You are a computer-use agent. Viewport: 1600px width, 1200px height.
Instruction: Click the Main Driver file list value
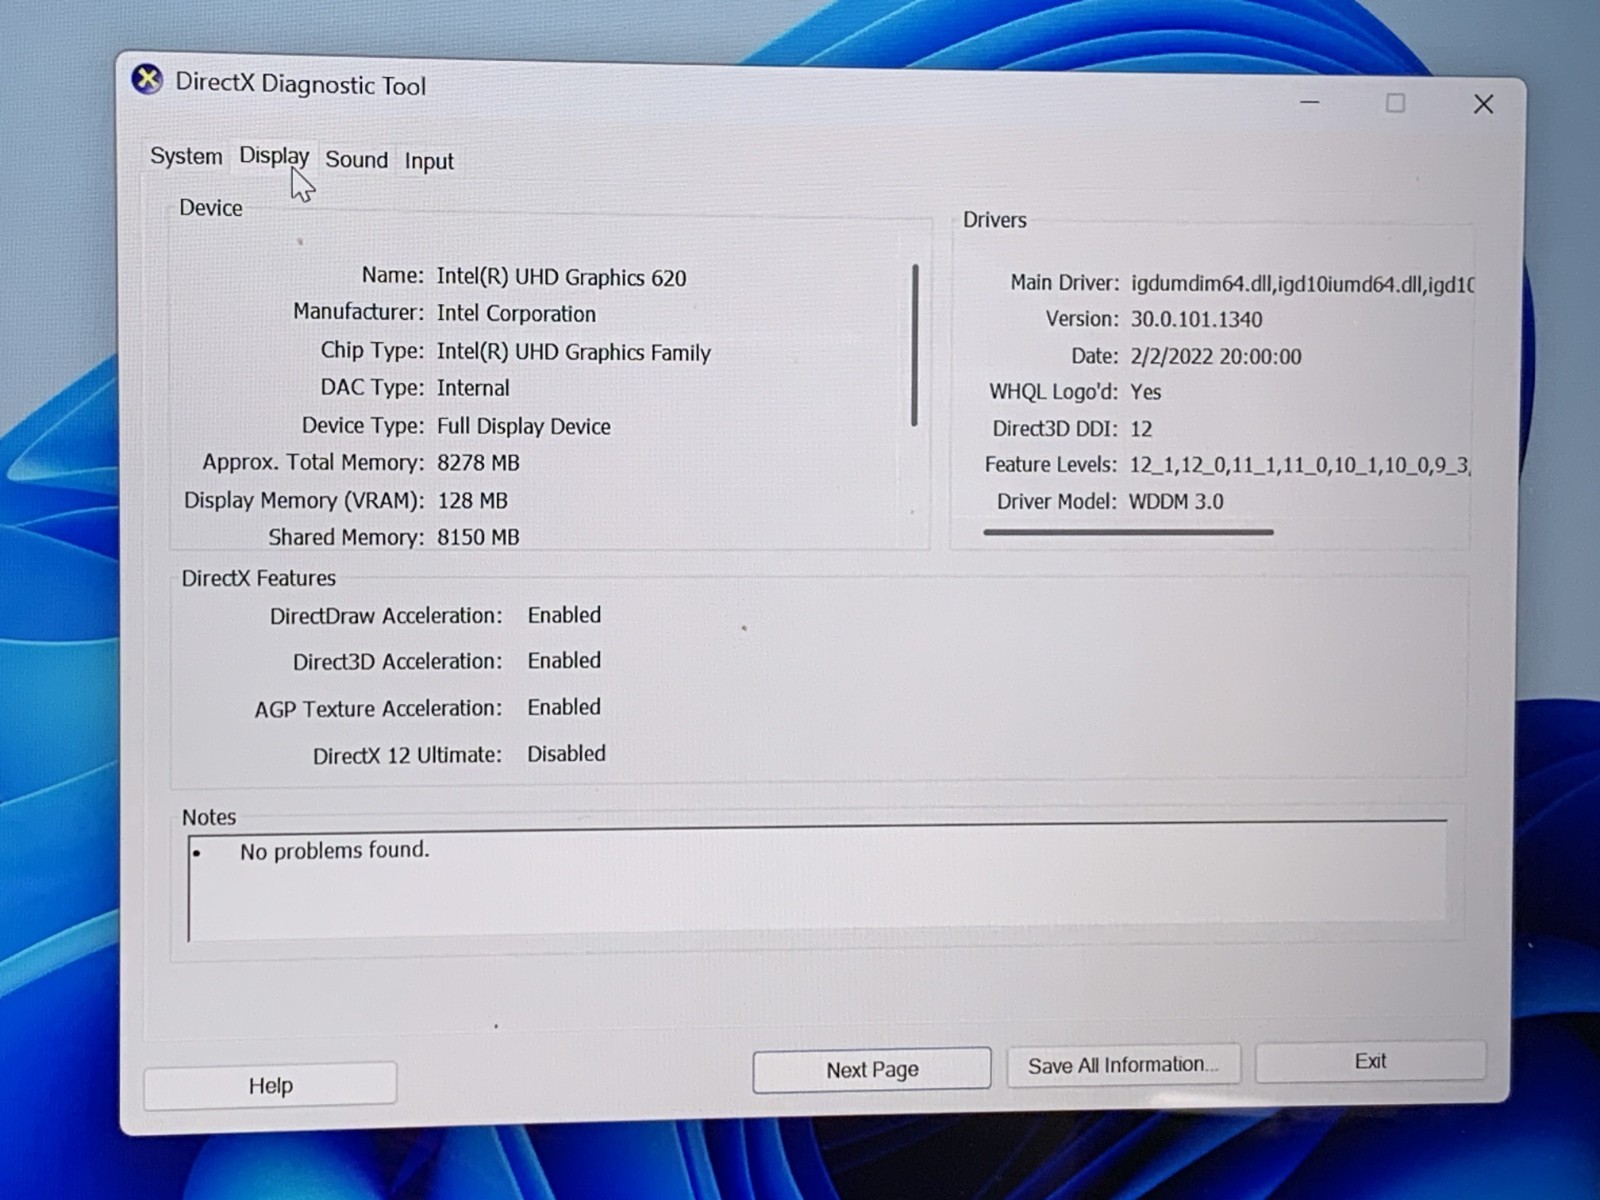point(1302,284)
